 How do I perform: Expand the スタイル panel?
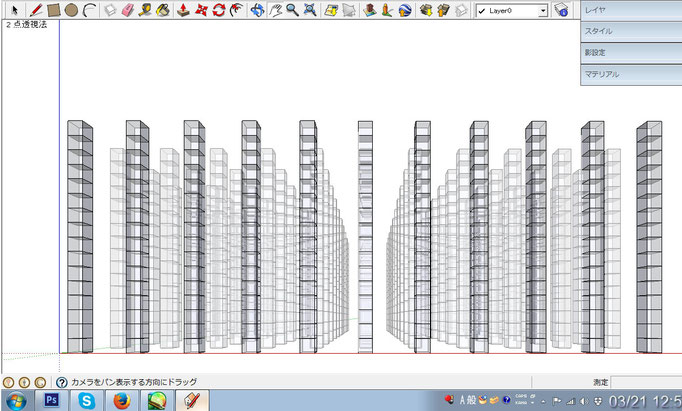click(631, 31)
